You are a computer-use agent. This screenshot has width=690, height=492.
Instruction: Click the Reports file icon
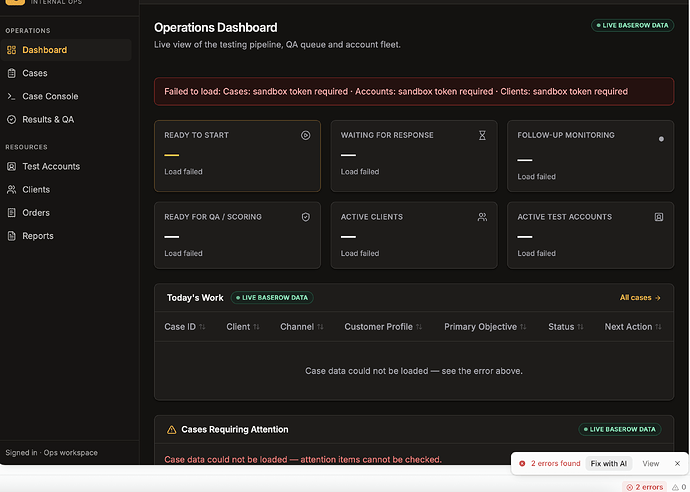tap(11, 236)
